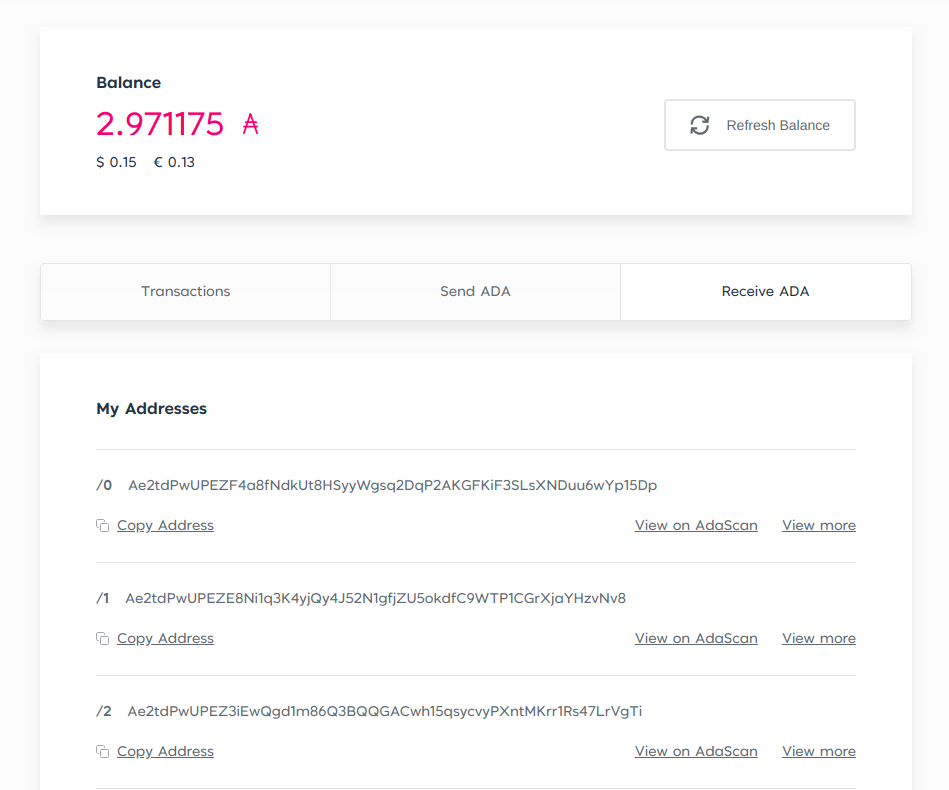949x790 pixels.
Task: Copy Address link for address /1
Action: (x=165, y=639)
